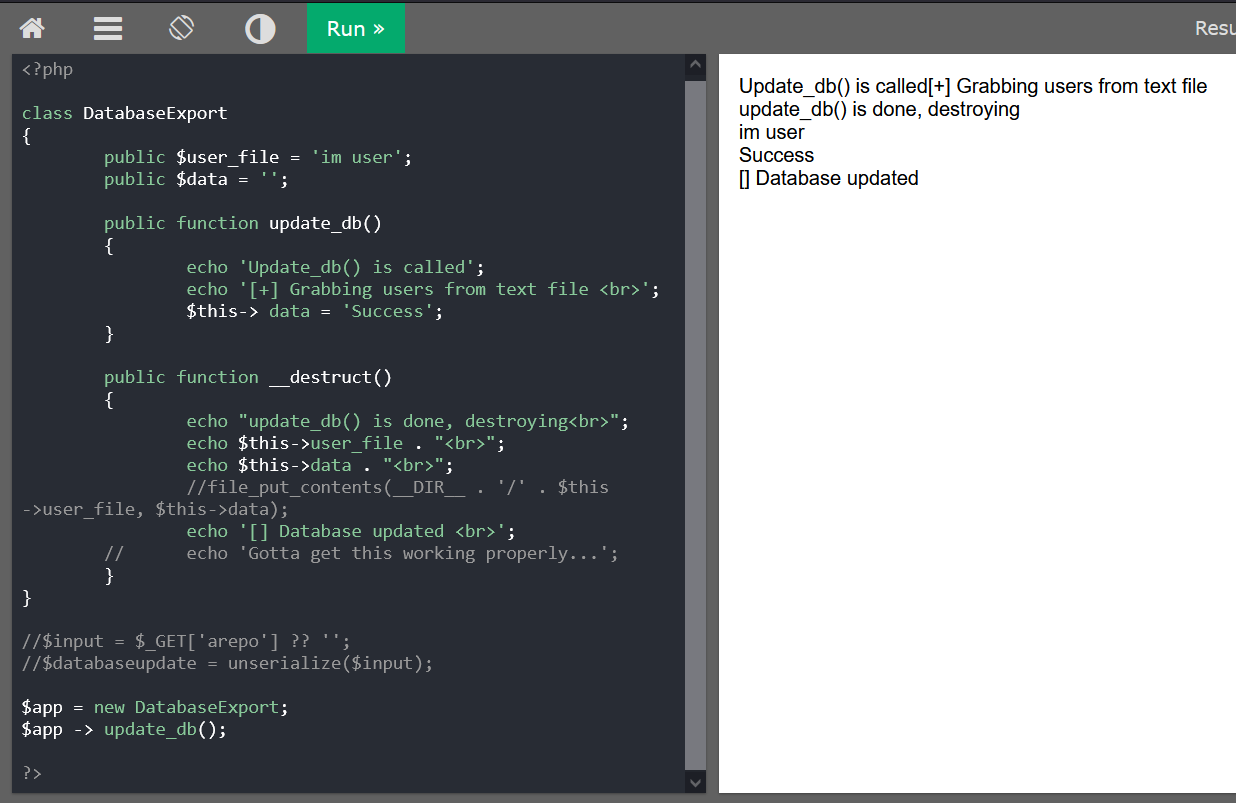Viewport: 1236px width, 803px height.
Task: Click the Home icon in the top bar
Action: click(32, 28)
